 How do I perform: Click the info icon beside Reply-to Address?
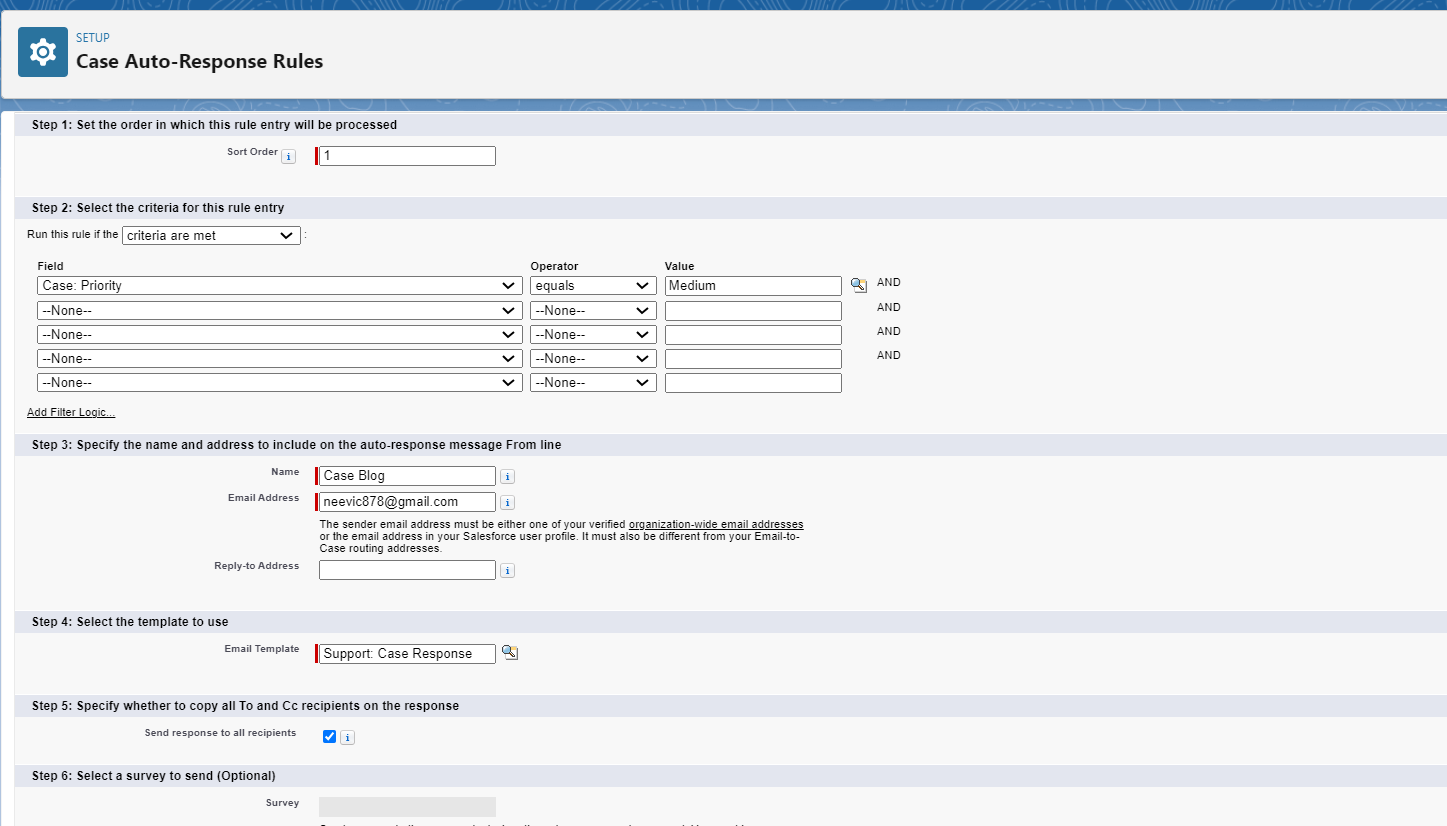(x=507, y=570)
